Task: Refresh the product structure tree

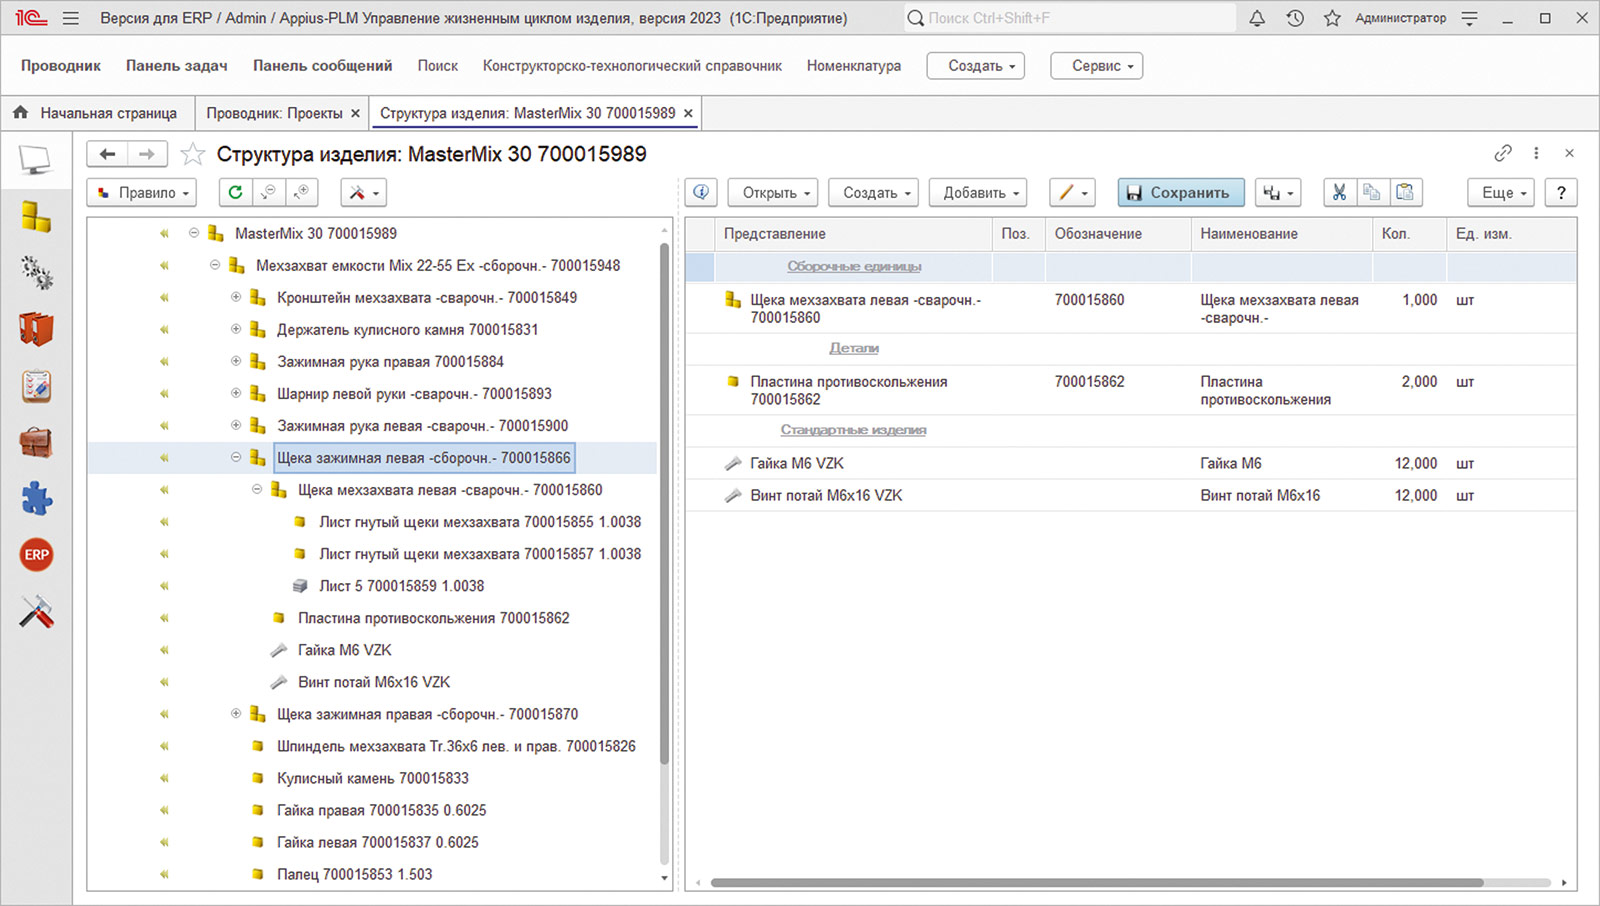Action: [235, 192]
